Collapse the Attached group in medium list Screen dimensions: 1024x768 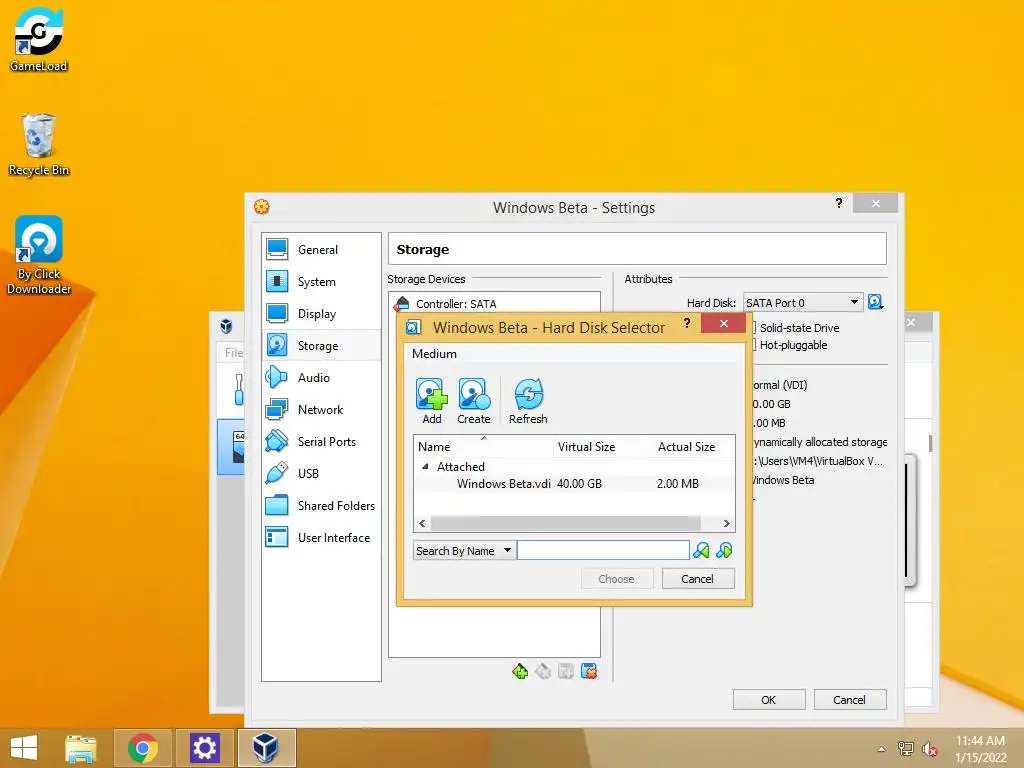point(425,466)
